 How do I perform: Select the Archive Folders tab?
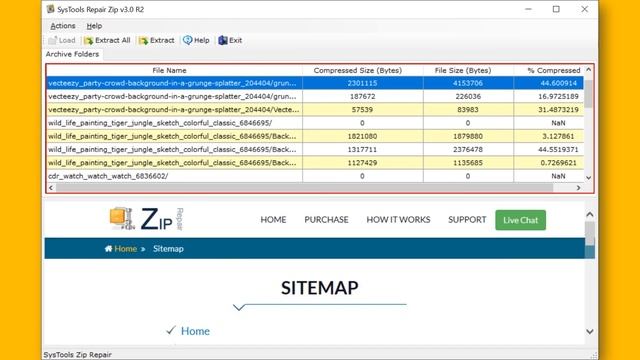pos(72,54)
